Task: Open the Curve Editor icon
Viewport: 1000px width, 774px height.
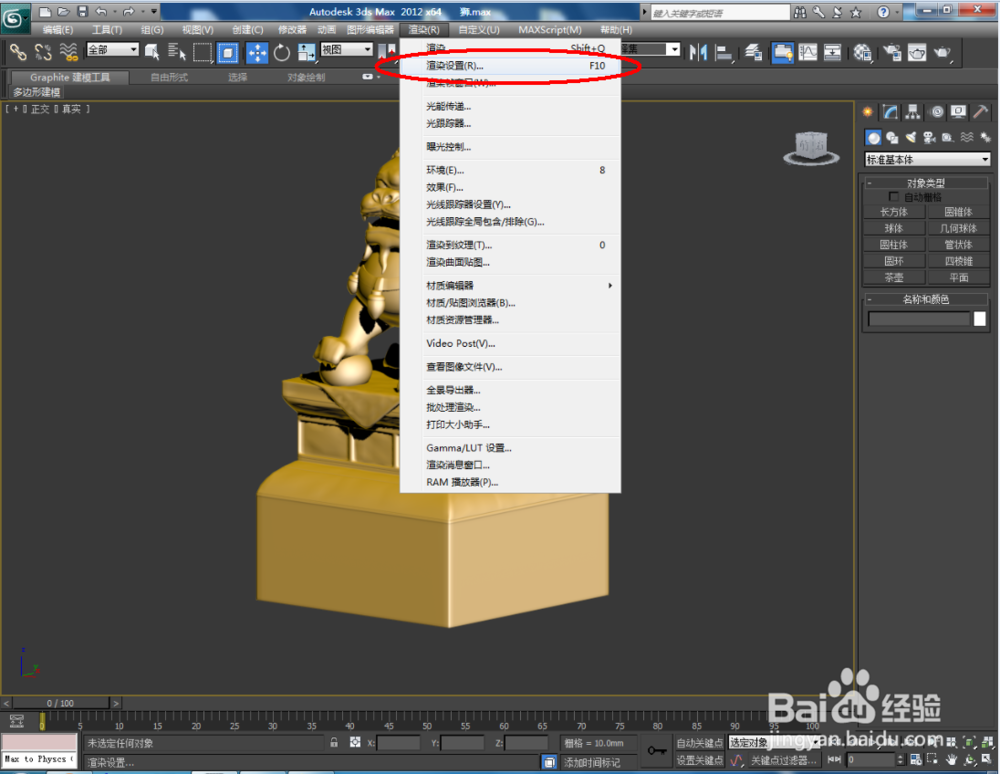Action: point(808,52)
